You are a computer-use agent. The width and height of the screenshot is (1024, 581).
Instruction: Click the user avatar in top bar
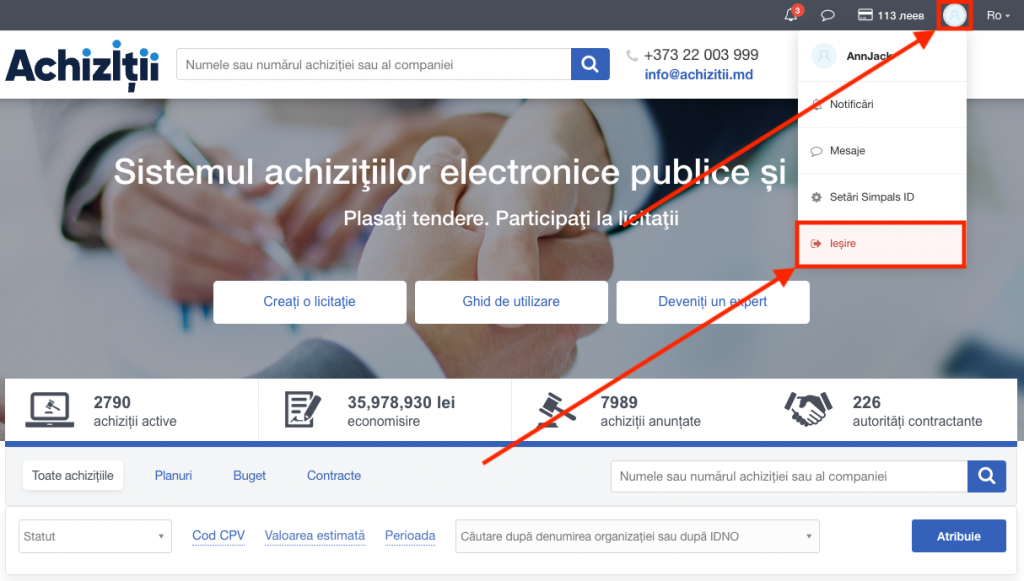coord(955,15)
